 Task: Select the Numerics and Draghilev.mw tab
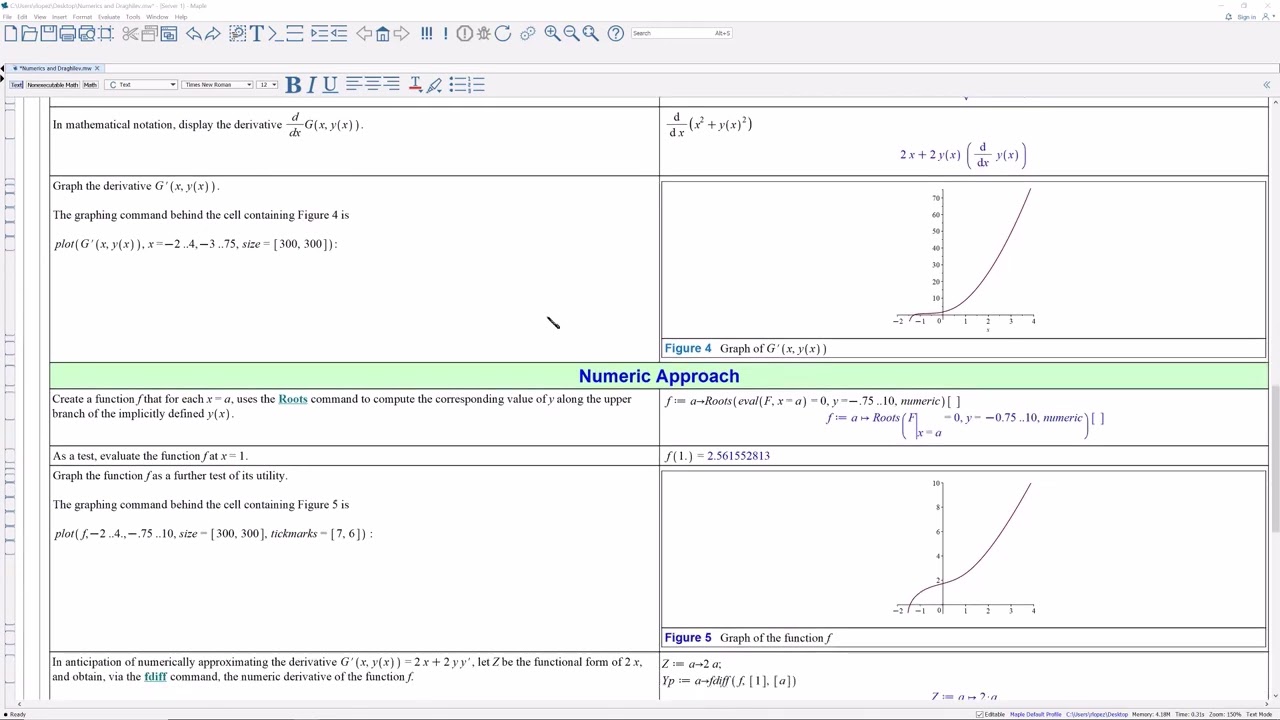point(54,68)
